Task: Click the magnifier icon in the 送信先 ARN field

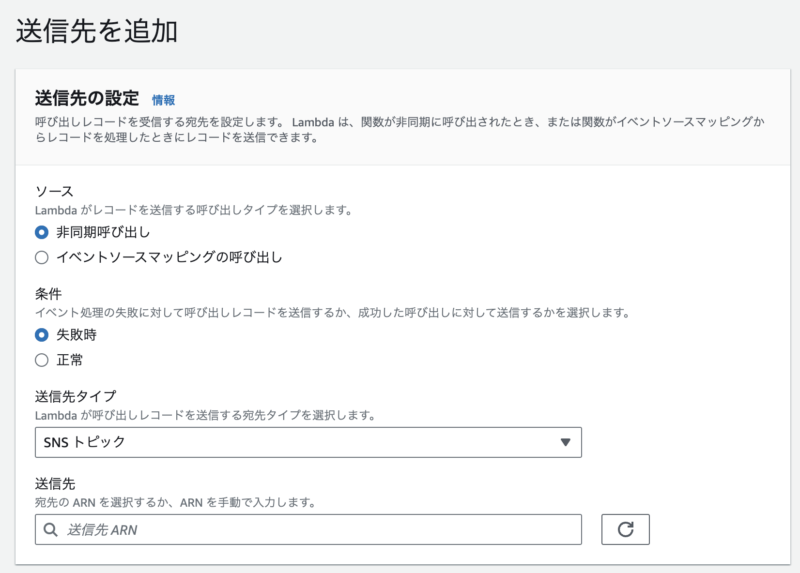Action: tap(50, 529)
